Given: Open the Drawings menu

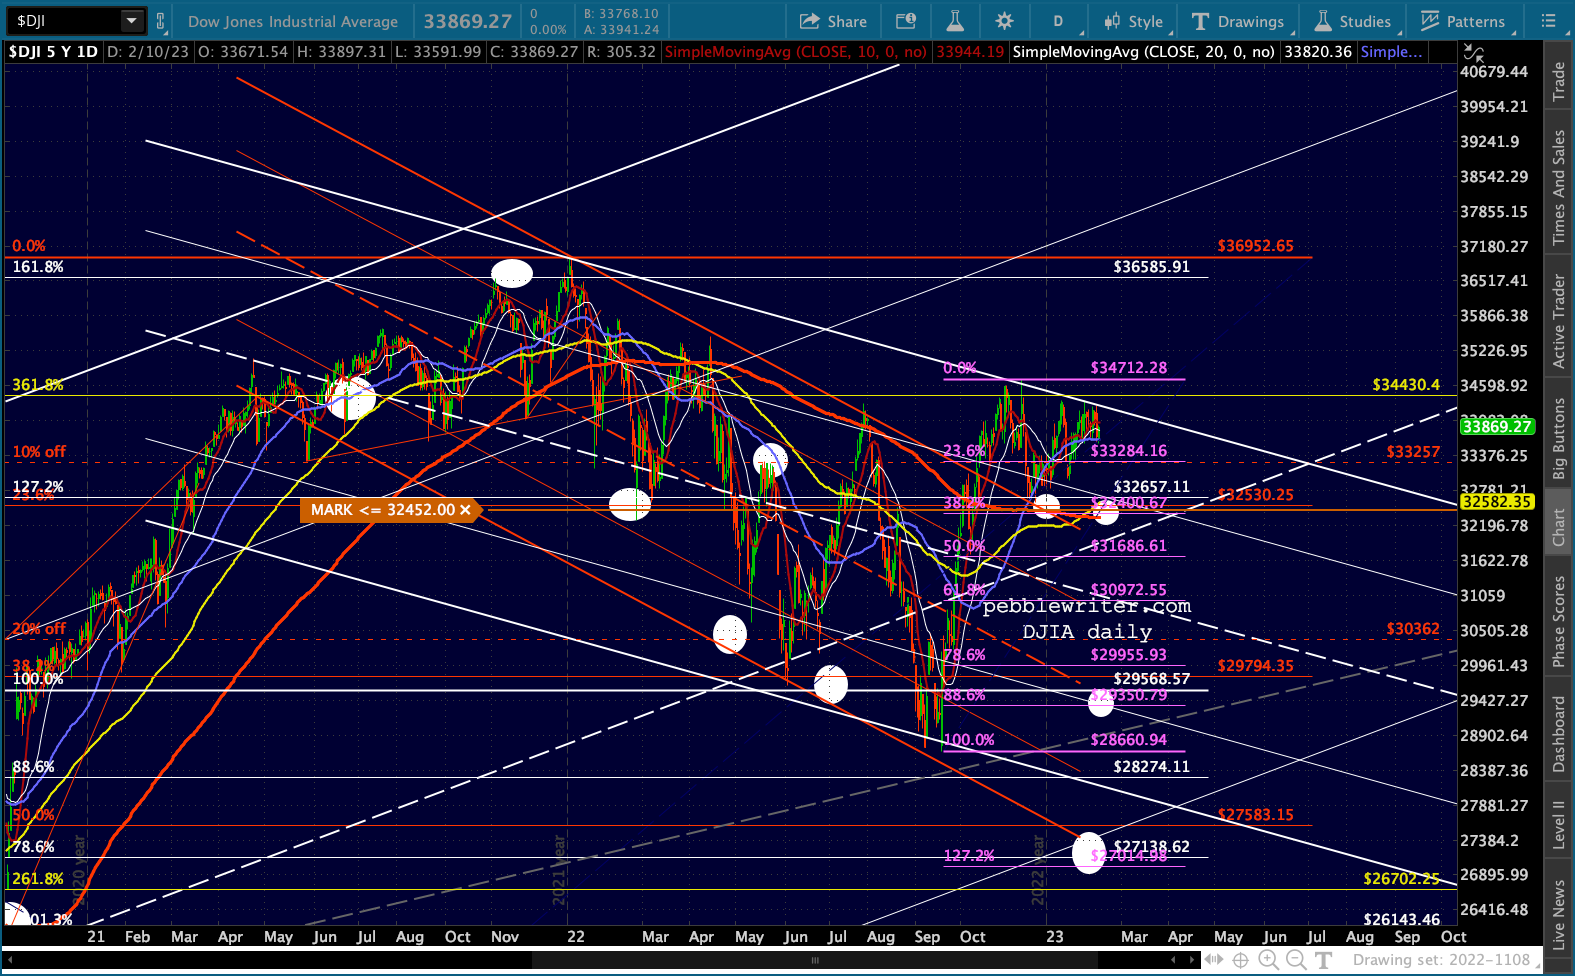Looking at the screenshot, I should [1238, 21].
